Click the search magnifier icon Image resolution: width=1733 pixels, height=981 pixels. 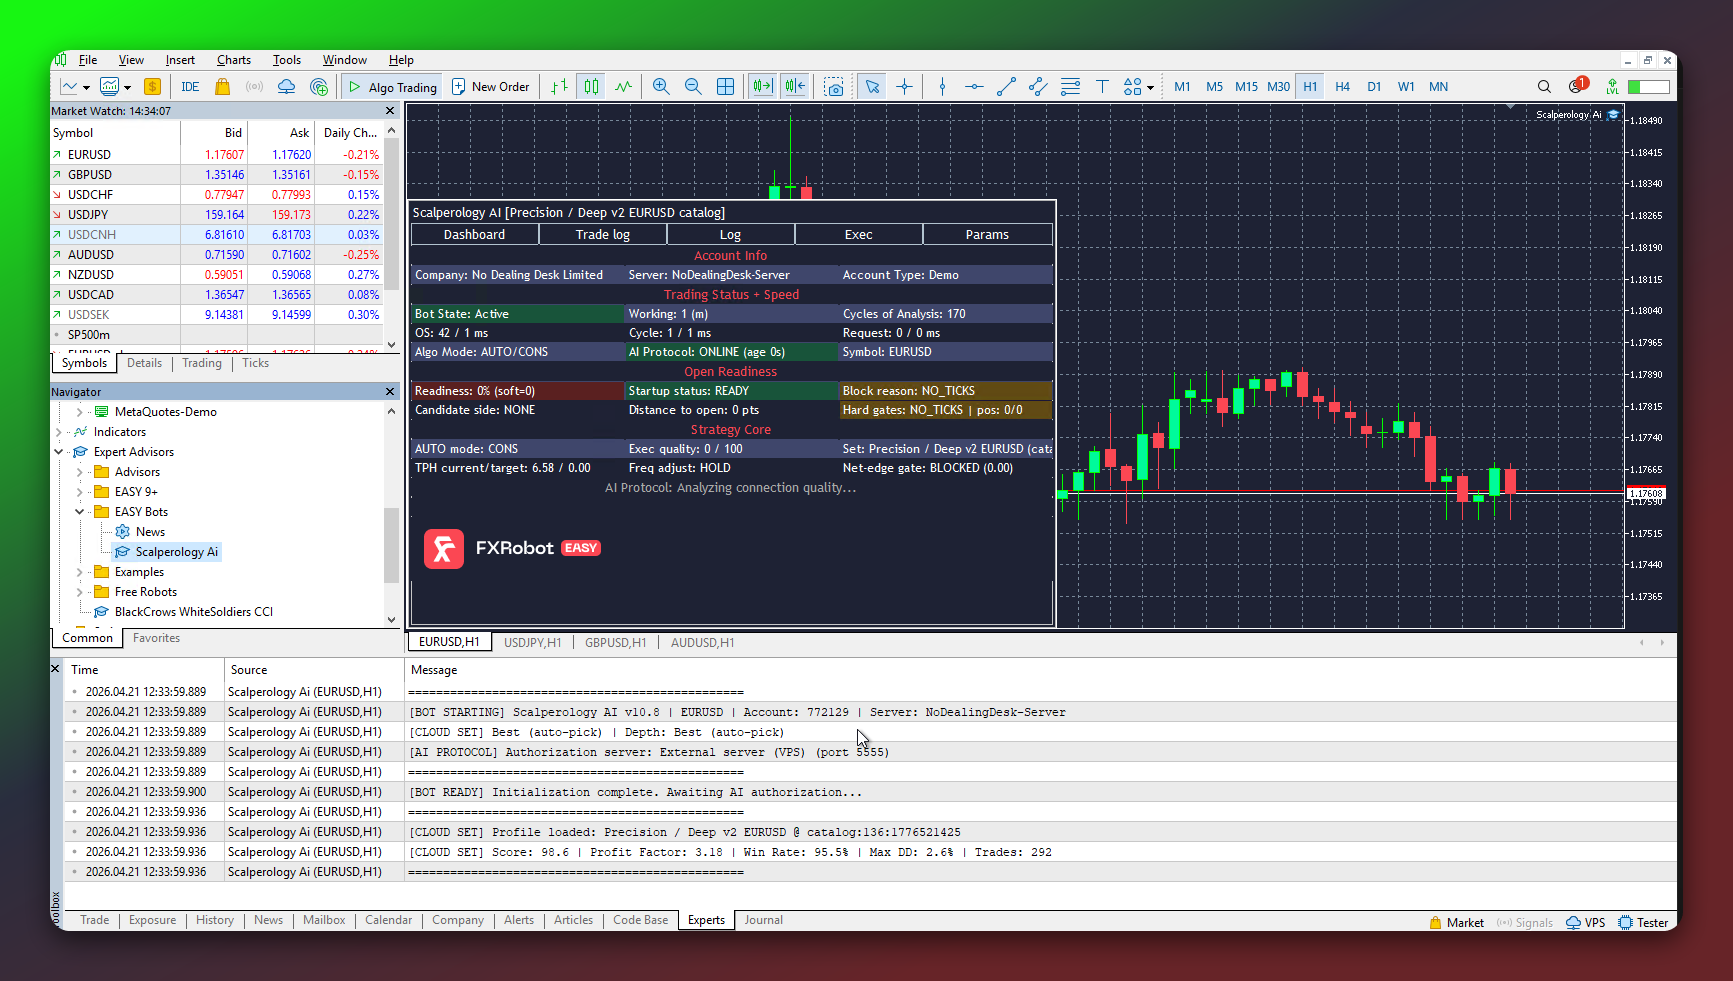pos(1545,86)
